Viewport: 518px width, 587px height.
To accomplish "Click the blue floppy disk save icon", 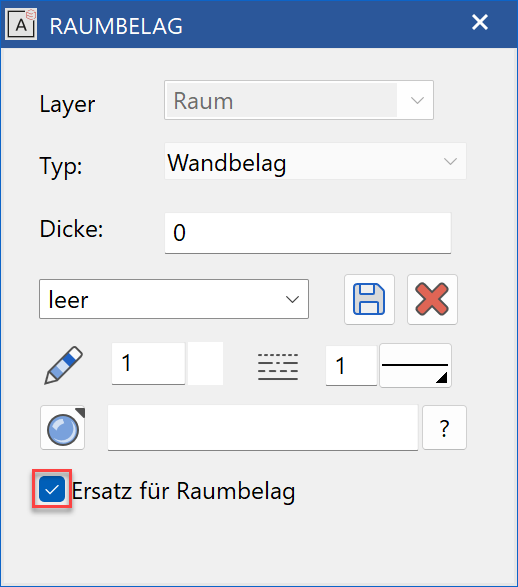I will [x=369, y=299].
